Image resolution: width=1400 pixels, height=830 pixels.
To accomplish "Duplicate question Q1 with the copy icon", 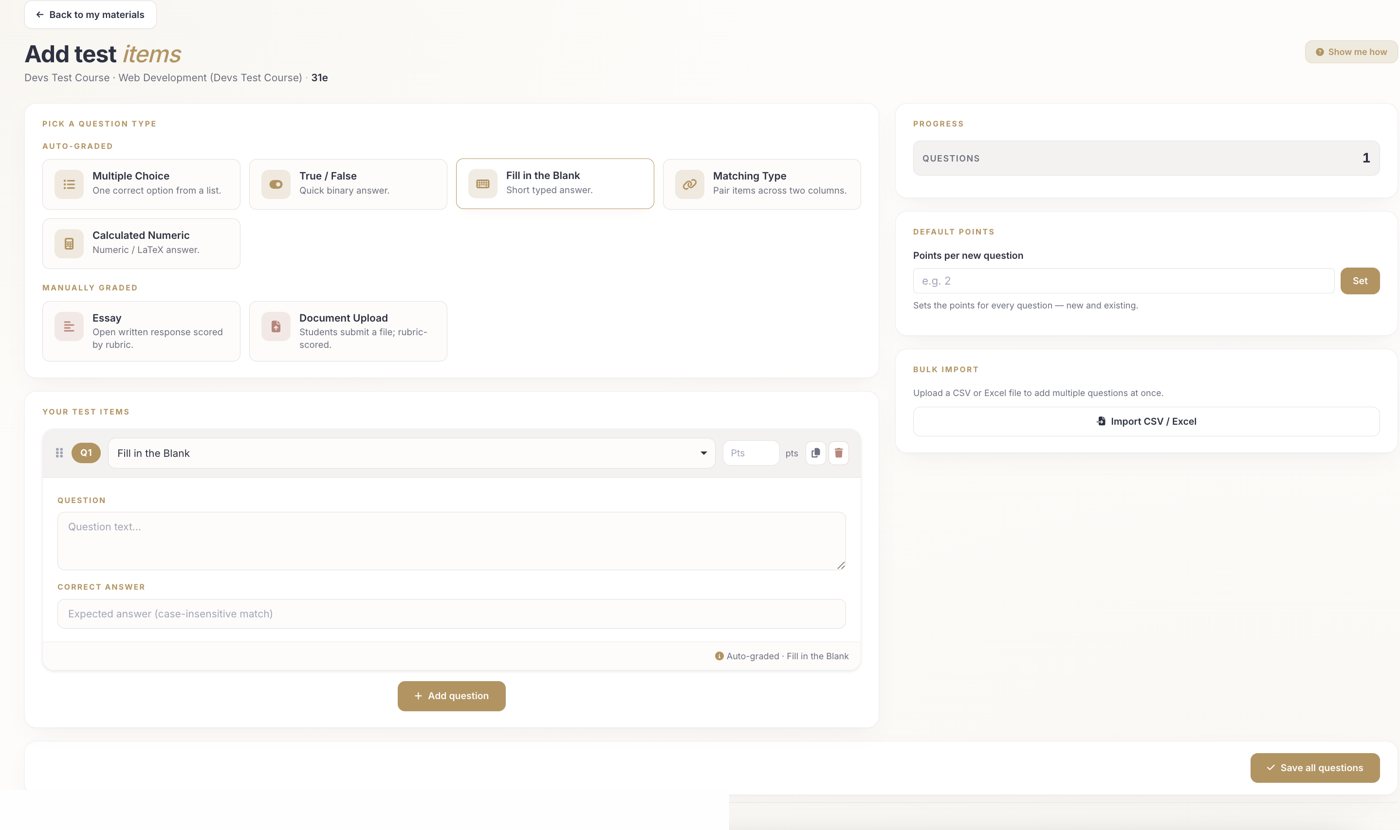I will pos(815,453).
